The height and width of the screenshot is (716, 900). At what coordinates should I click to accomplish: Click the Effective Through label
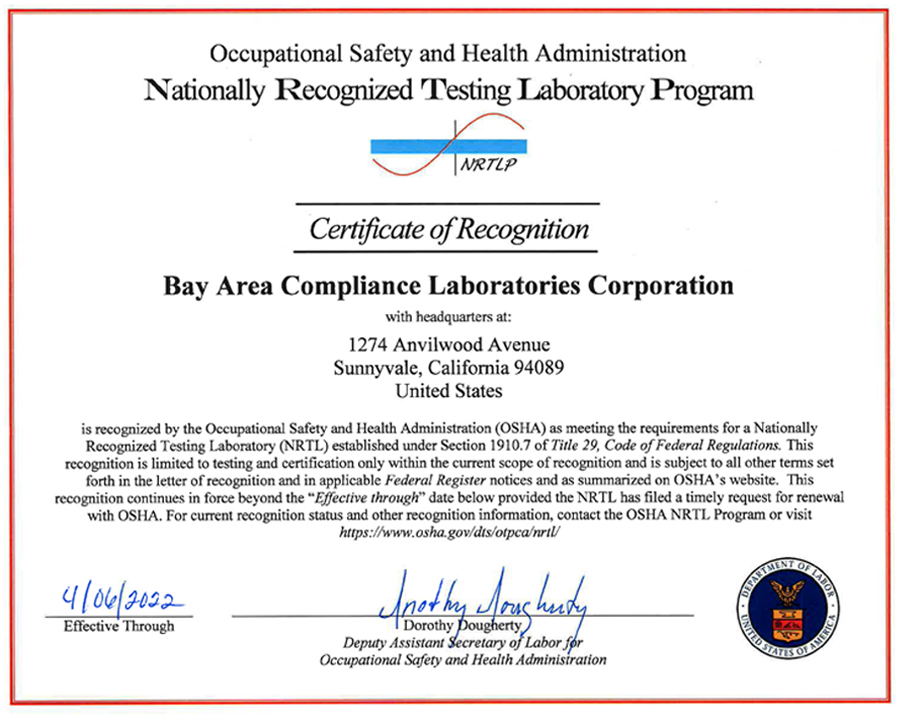119,626
